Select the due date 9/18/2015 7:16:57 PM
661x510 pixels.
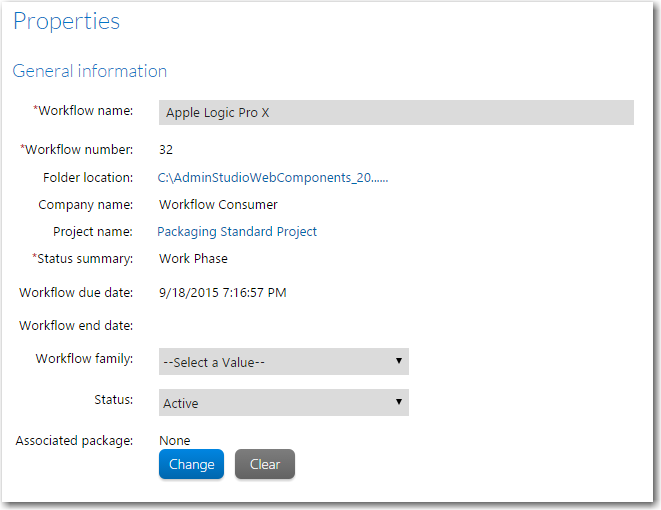(x=223, y=293)
